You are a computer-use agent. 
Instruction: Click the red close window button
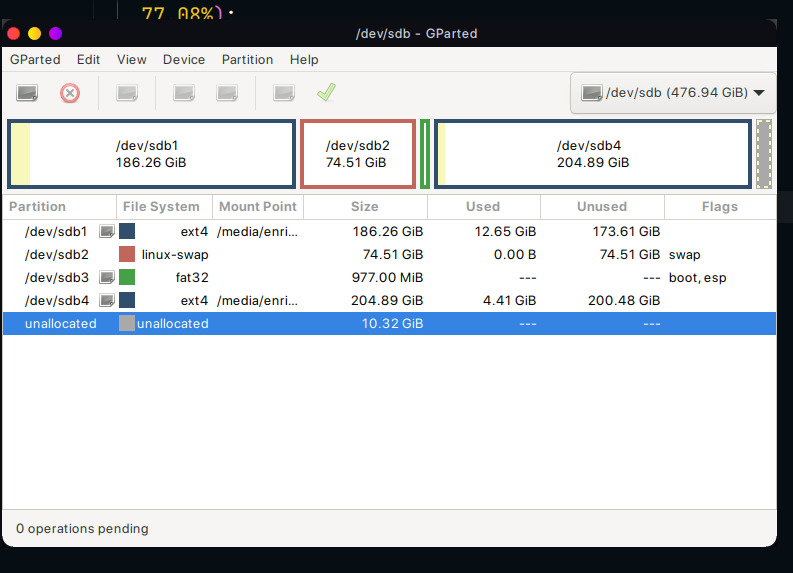tap(13, 33)
